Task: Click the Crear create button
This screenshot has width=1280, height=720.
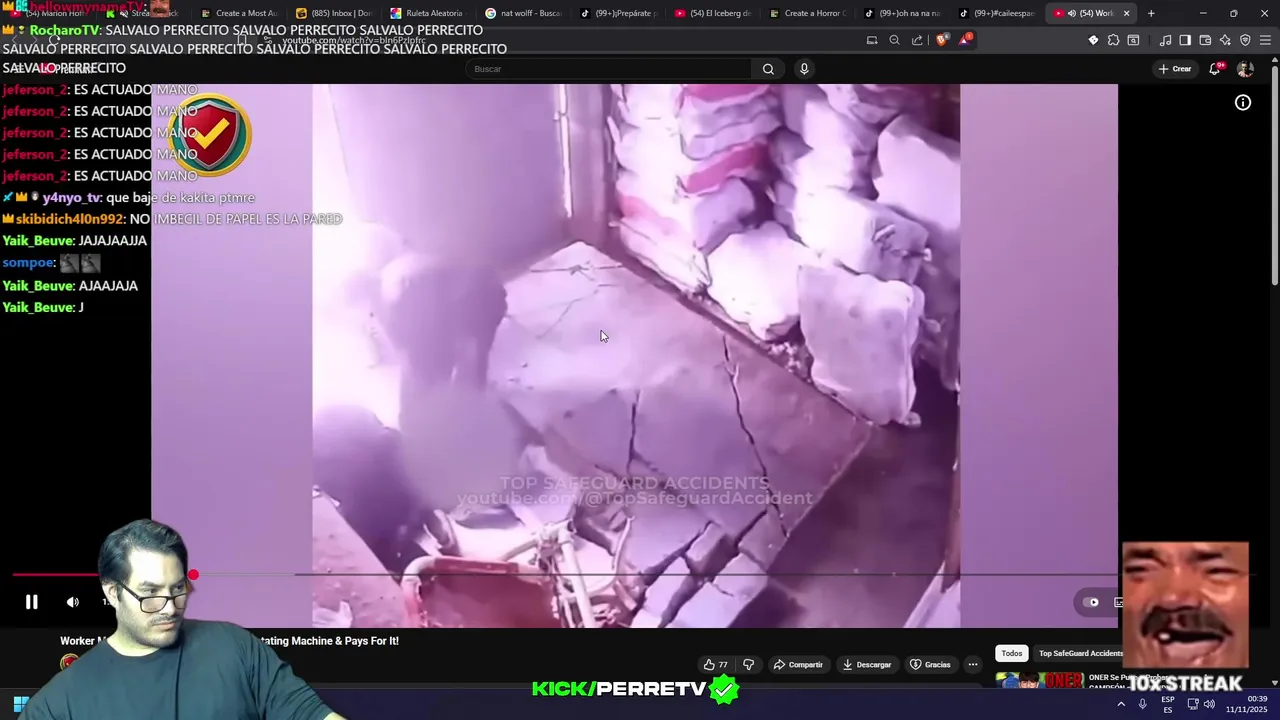Action: (x=1175, y=69)
